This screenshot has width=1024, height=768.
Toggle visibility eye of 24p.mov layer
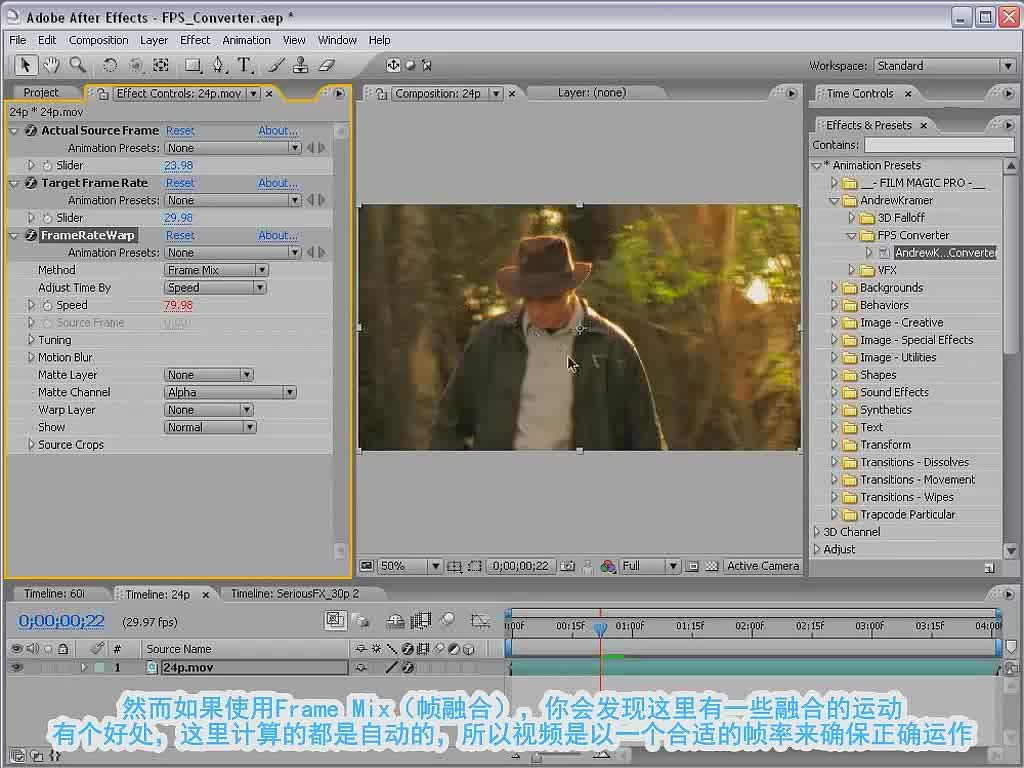(x=16, y=667)
